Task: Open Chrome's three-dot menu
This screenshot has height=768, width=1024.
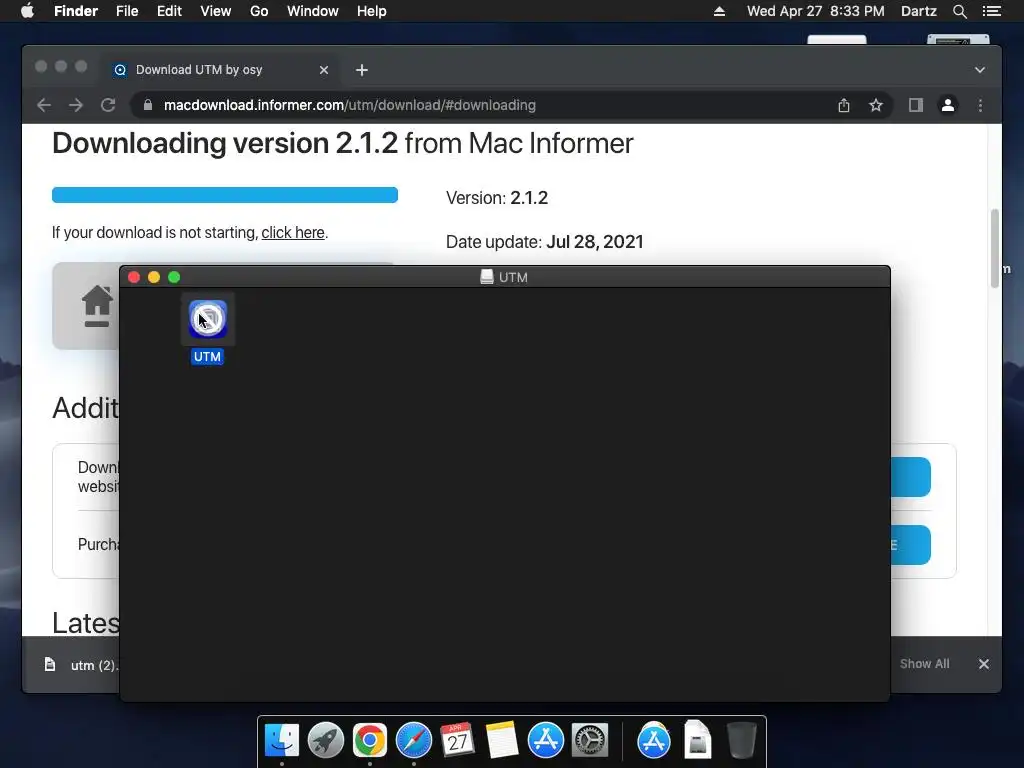Action: (x=980, y=105)
